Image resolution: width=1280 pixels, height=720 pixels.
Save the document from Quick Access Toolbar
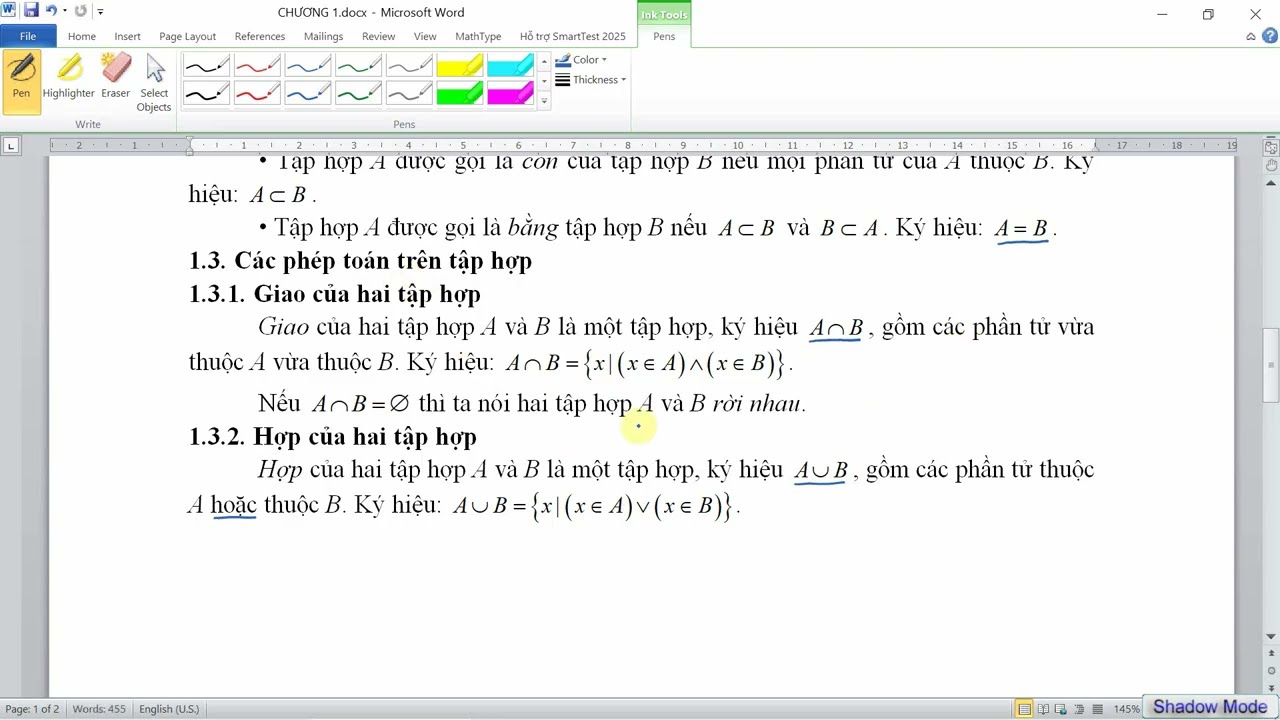(x=31, y=11)
